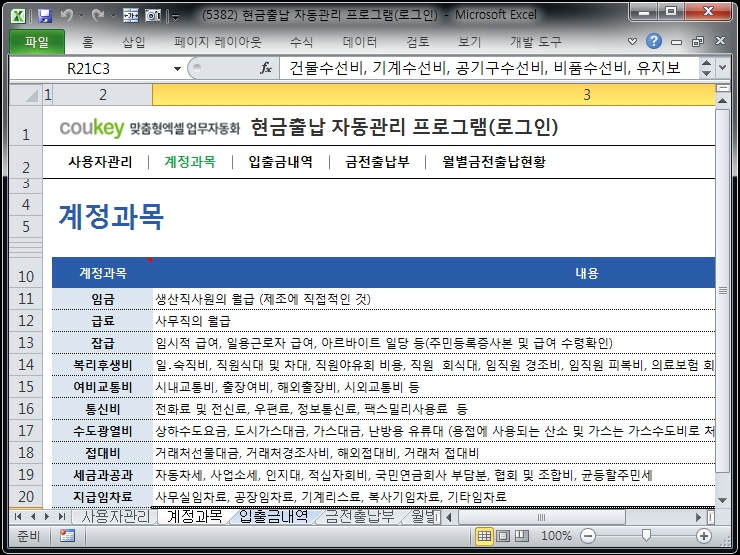Open the Excel Help question mark icon

tap(654, 42)
